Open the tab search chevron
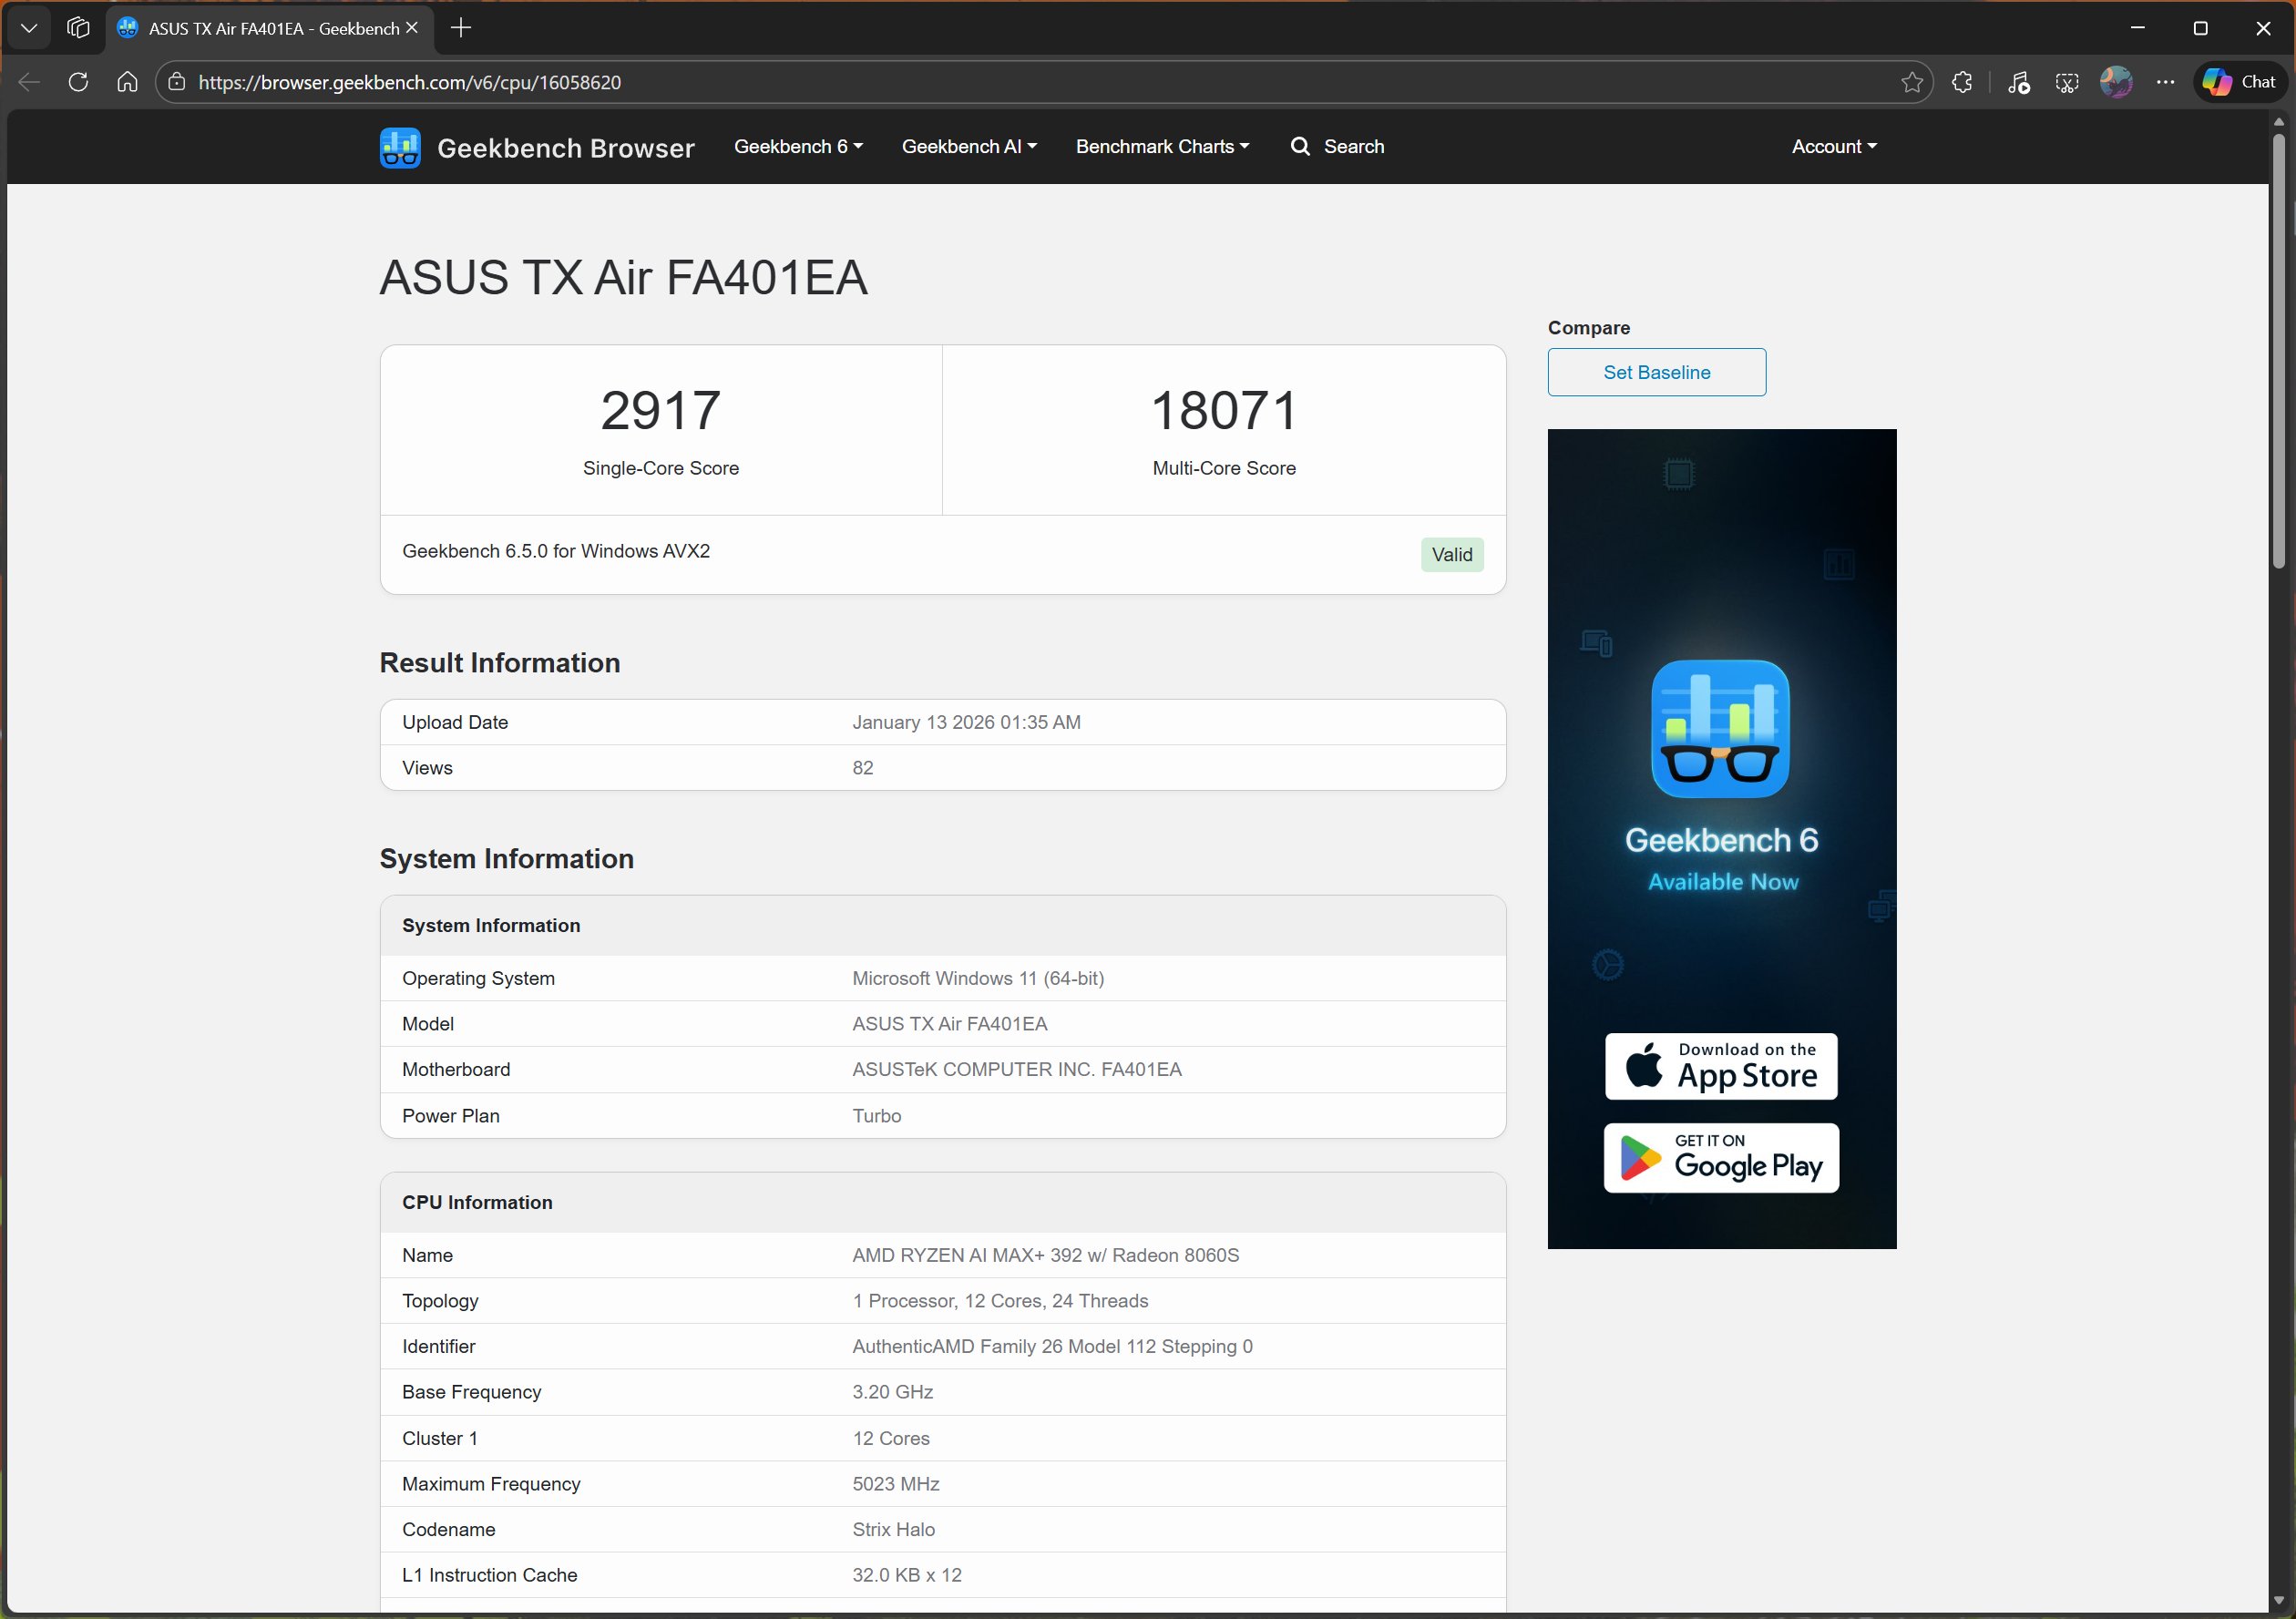The height and width of the screenshot is (1619, 2296). coord(28,28)
